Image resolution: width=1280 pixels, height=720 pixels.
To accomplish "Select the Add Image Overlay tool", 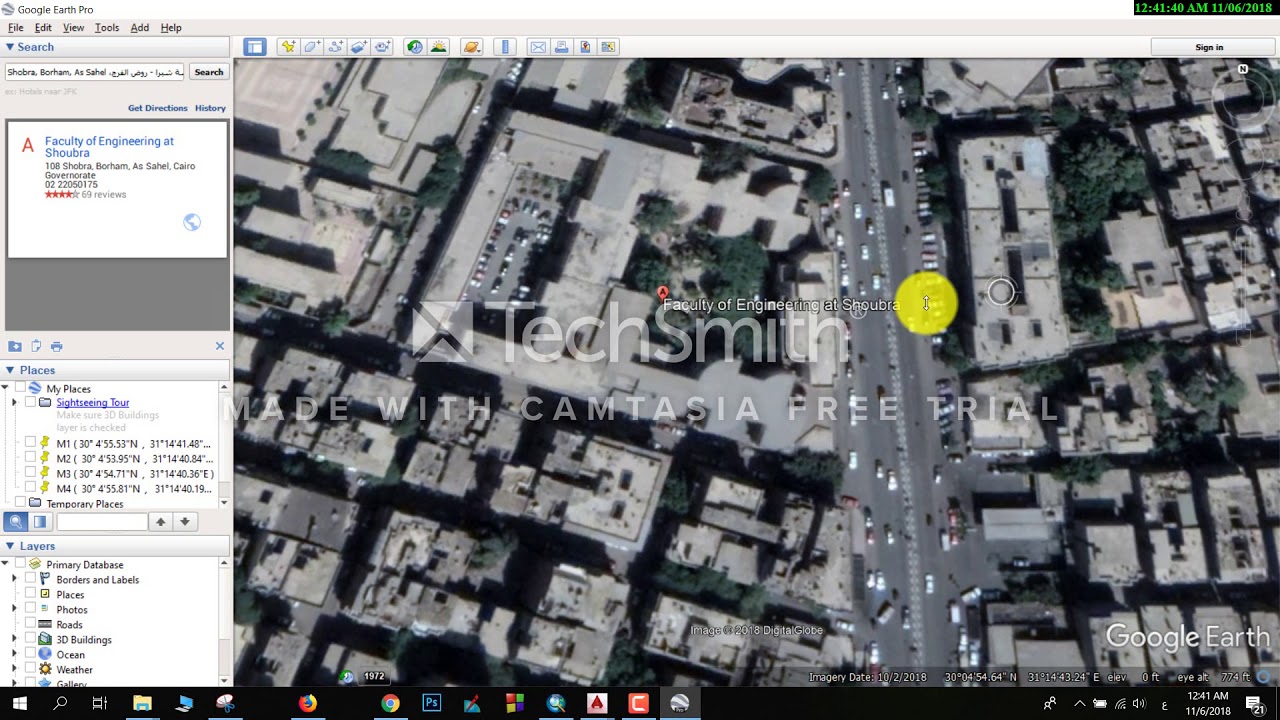I will [359, 47].
